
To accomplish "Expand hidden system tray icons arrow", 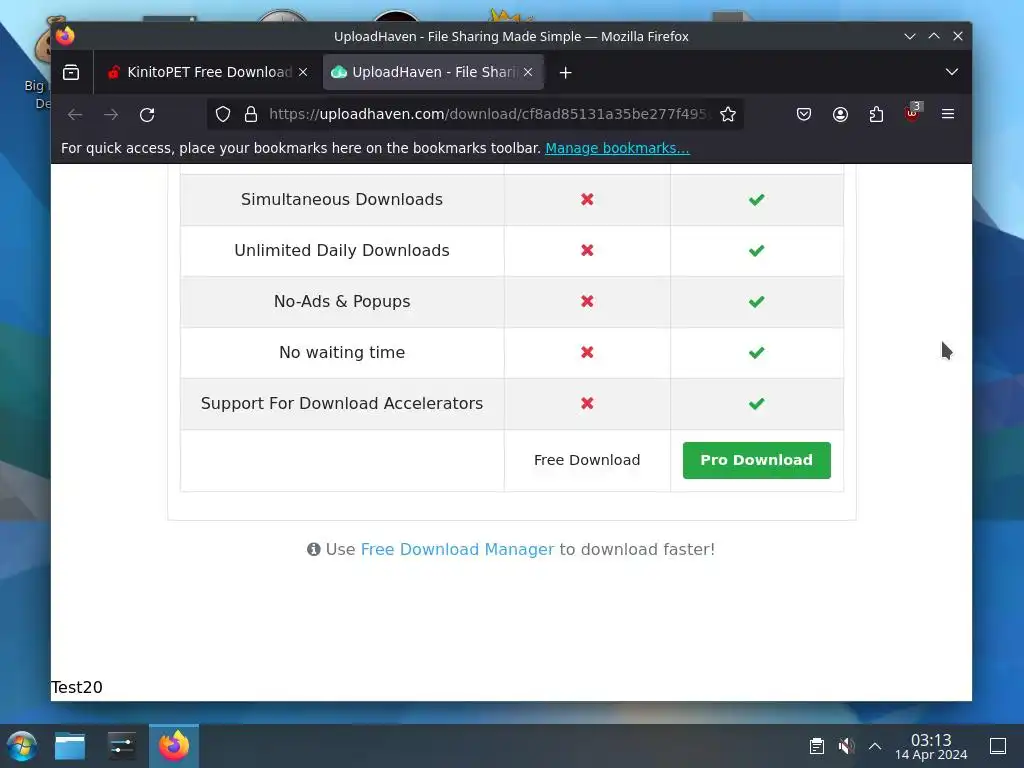I will [875, 746].
